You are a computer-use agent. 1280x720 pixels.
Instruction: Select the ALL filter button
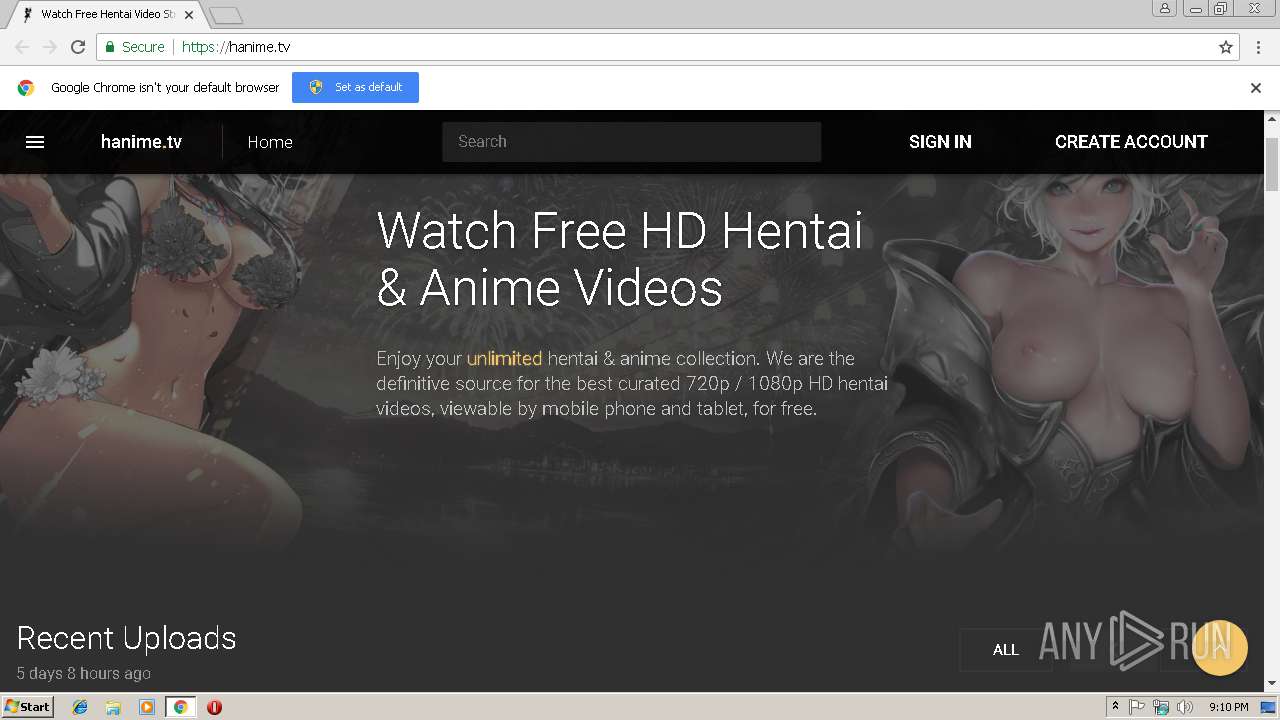(x=1005, y=650)
